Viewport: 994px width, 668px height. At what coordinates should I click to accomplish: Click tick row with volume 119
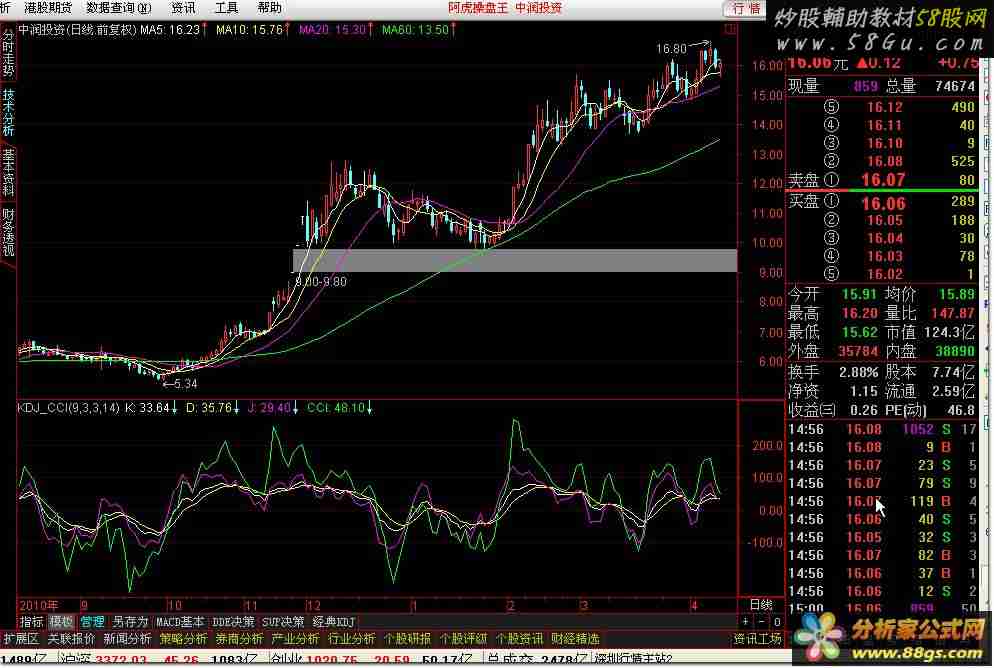coord(882,501)
